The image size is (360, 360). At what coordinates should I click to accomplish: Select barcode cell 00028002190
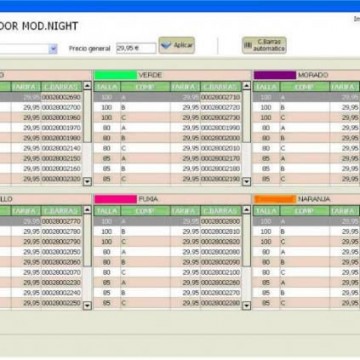point(221,179)
